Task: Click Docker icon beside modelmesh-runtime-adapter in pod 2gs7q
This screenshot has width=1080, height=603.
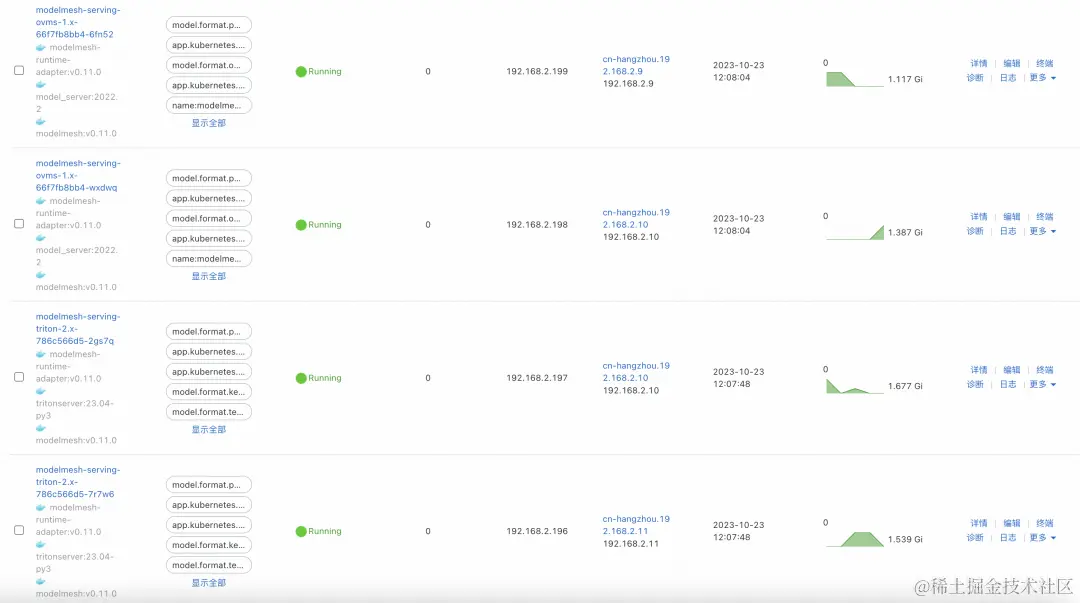Action: point(41,354)
